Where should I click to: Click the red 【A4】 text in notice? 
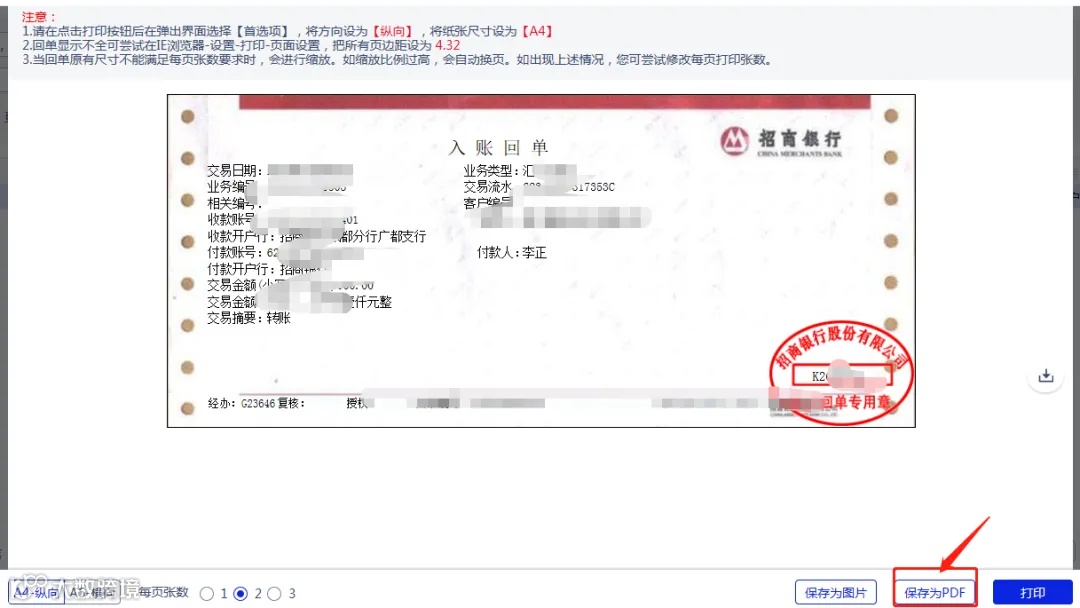pos(537,31)
